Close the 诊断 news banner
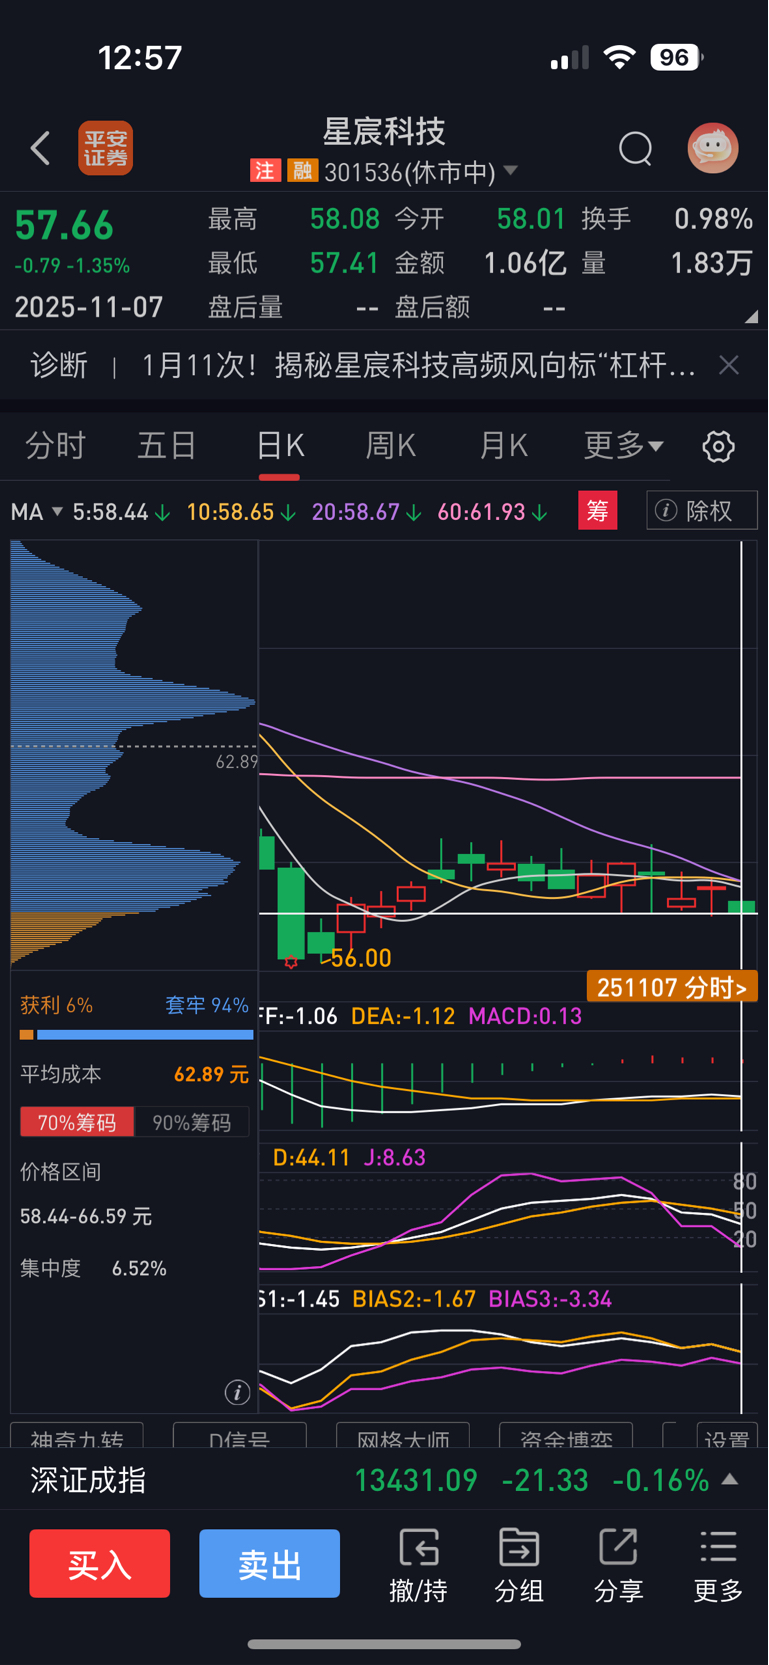 (729, 366)
